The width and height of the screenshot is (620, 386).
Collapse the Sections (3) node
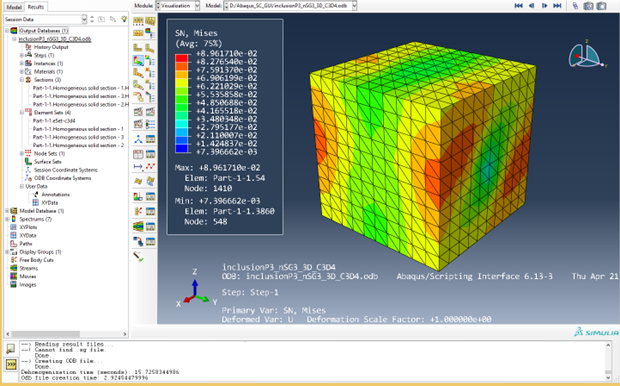(22, 79)
